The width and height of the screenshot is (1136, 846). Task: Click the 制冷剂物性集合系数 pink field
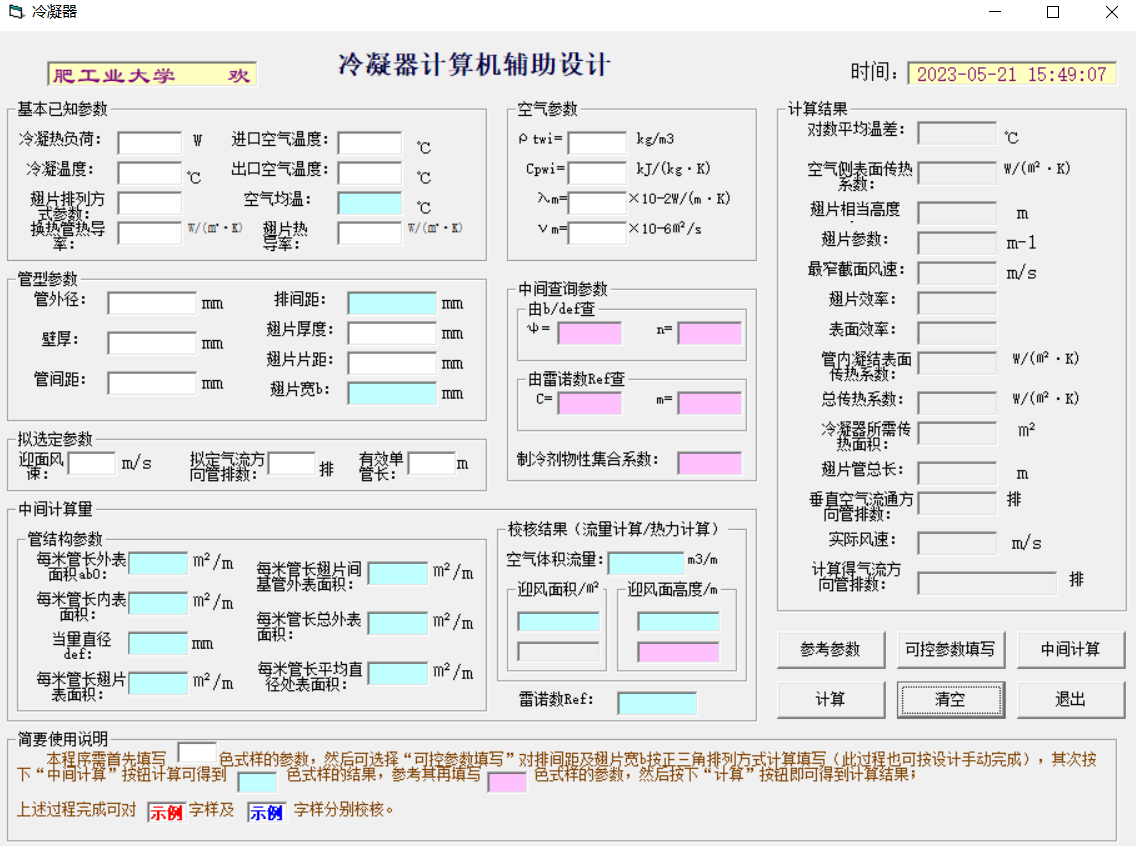[709, 463]
